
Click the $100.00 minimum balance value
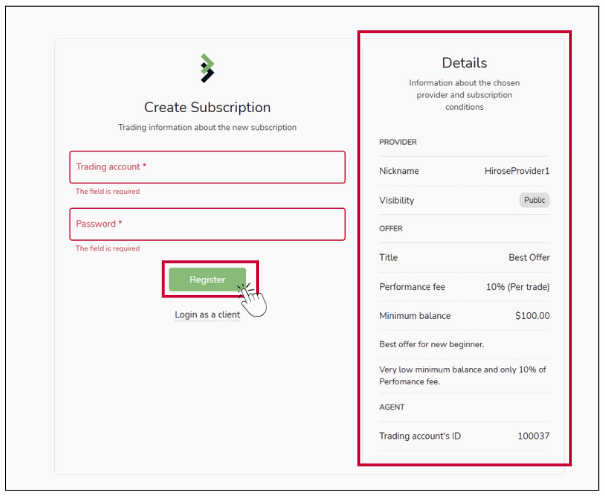click(x=530, y=316)
